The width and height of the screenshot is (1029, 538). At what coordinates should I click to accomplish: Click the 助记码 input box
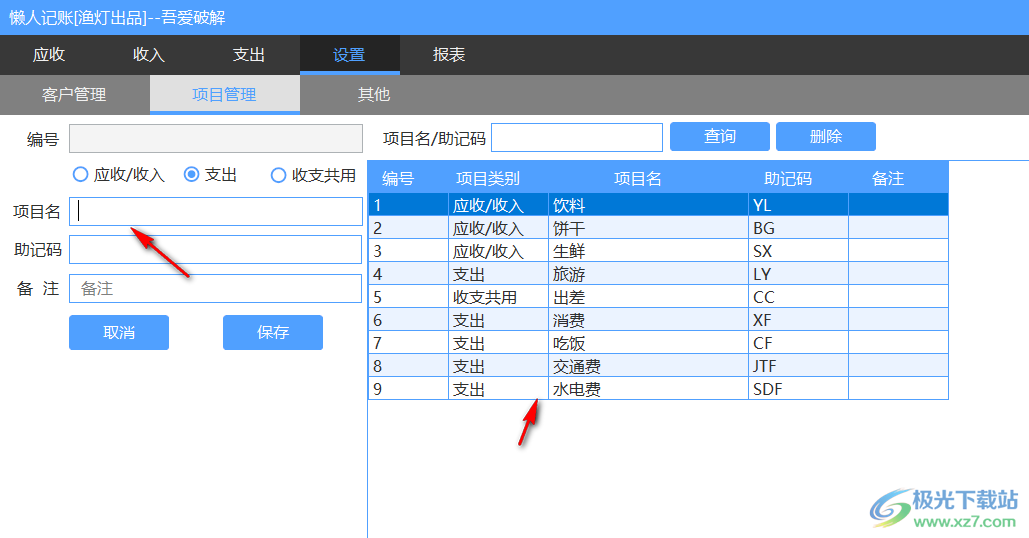coord(216,249)
